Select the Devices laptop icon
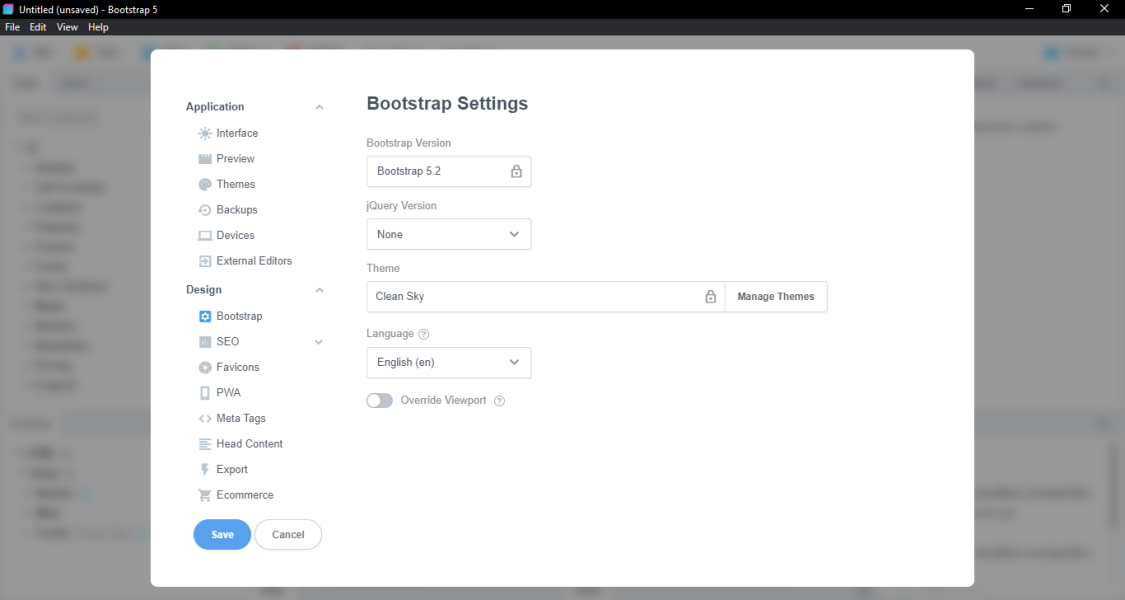Screen dimensions: 1125x600 pos(204,235)
